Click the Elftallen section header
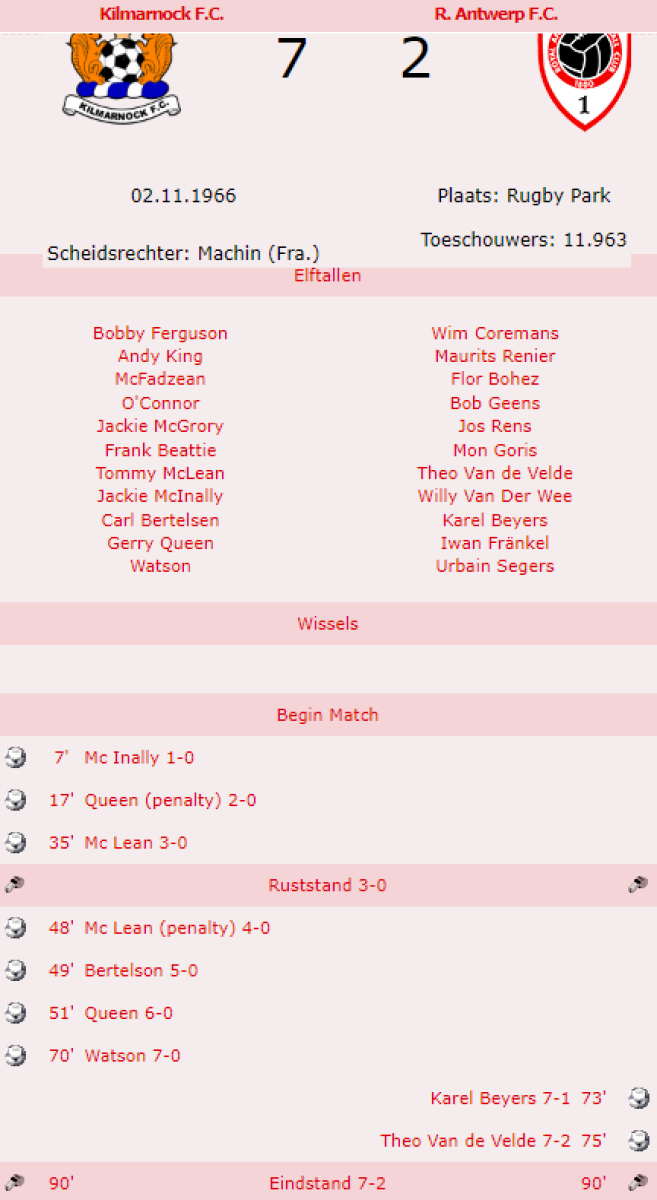This screenshot has width=657, height=1200. (328, 275)
